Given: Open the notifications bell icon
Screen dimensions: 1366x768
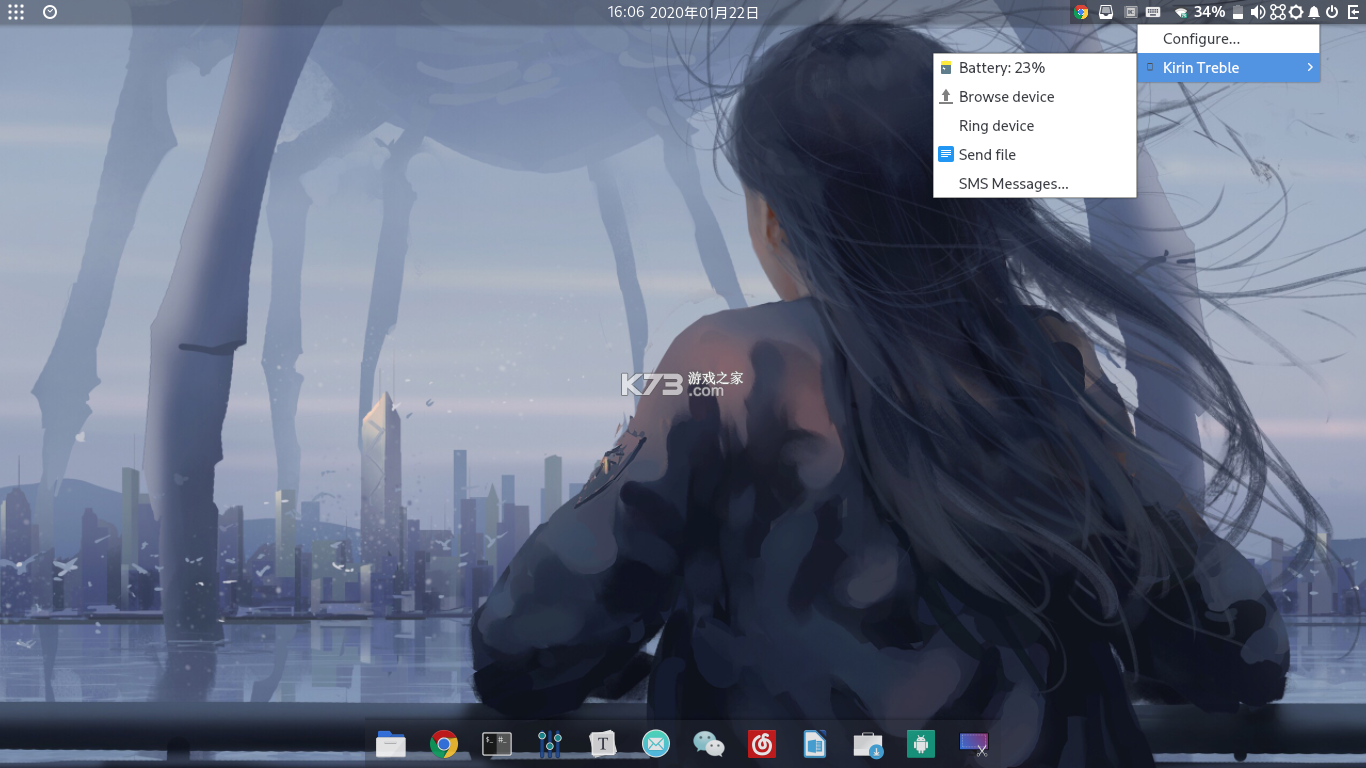Looking at the screenshot, I should (1314, 12).
